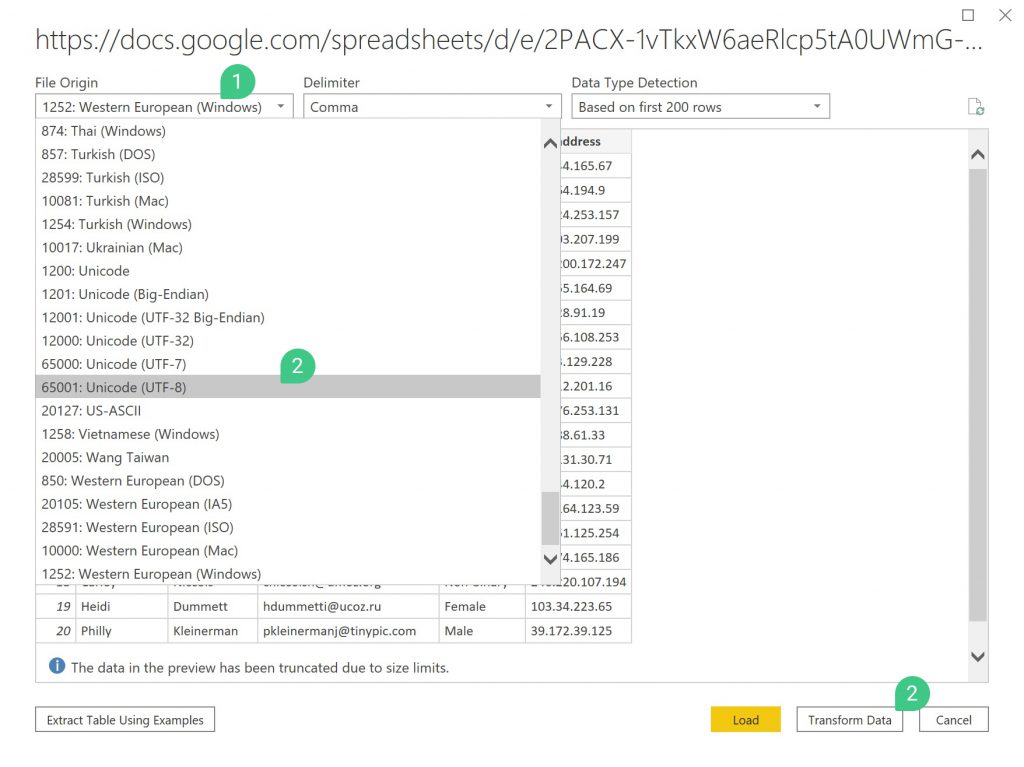The height and width of the screenshot is (767, 1024).
Task: Click preview pane scroll down arrow
Action: [x=978, y=657]
